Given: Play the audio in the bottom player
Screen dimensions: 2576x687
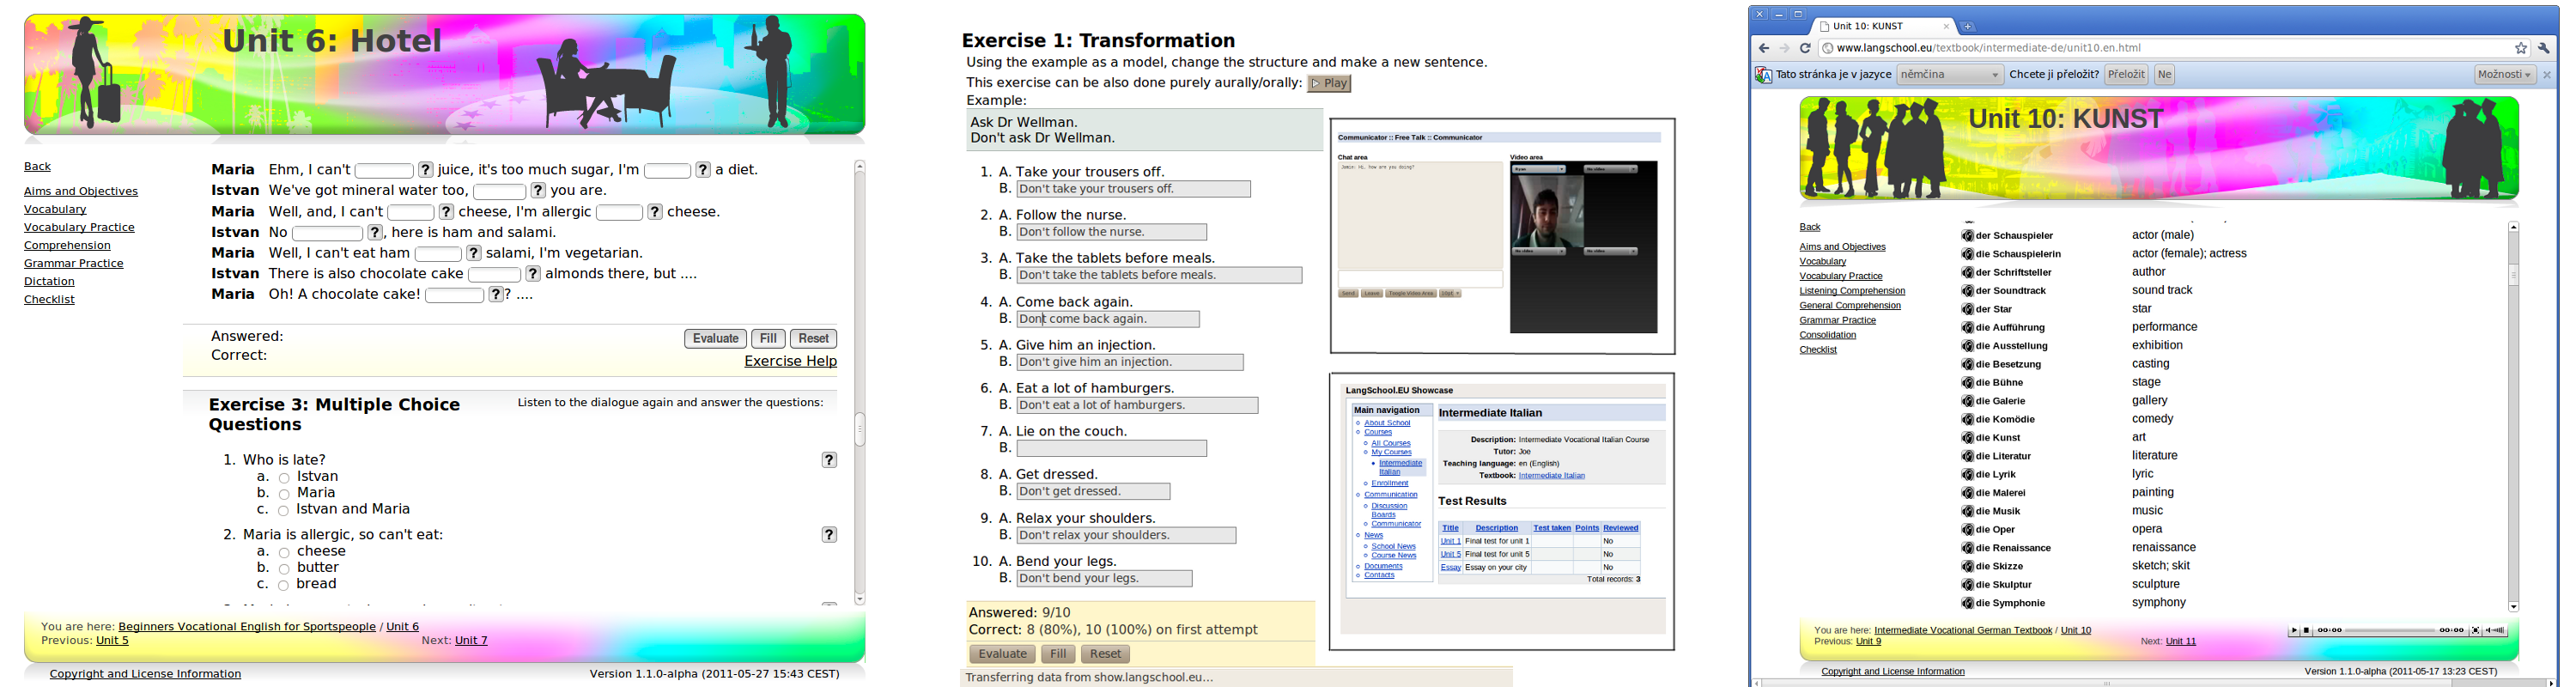Looking at the screenshot, I should click(x=2294, y=630).
